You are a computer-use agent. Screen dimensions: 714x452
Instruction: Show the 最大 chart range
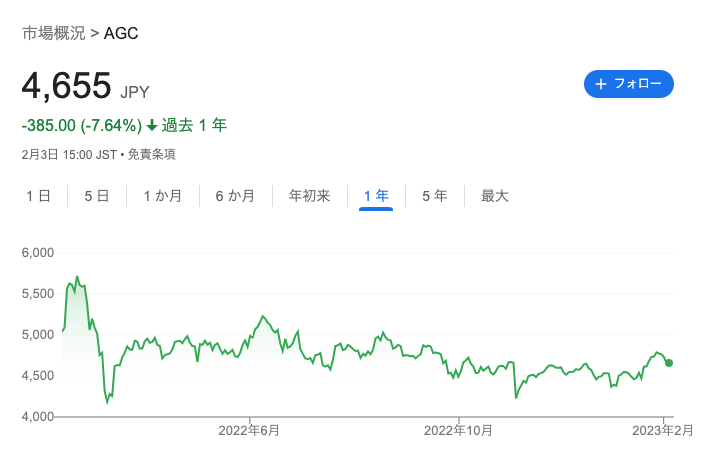pyautogui.click(x=495, y=196)
